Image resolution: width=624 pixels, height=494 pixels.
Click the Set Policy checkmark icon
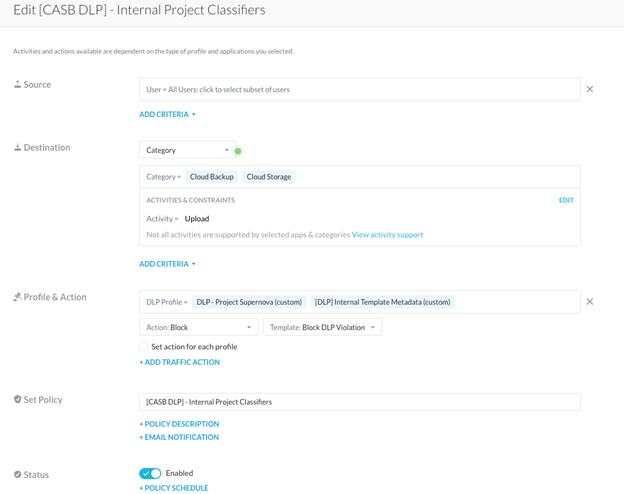(17, 400)
